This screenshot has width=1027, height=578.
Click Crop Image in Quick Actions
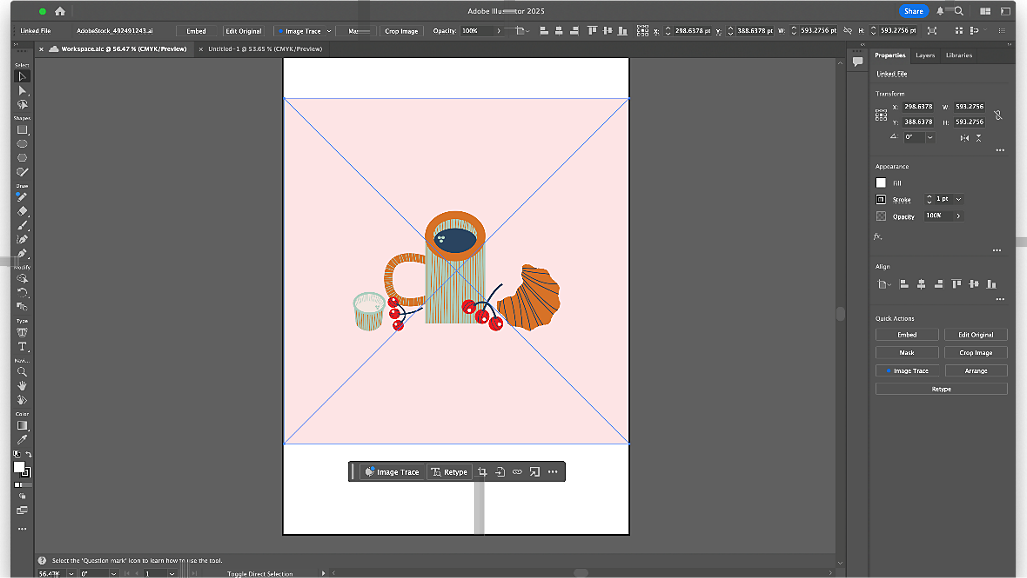975,353
